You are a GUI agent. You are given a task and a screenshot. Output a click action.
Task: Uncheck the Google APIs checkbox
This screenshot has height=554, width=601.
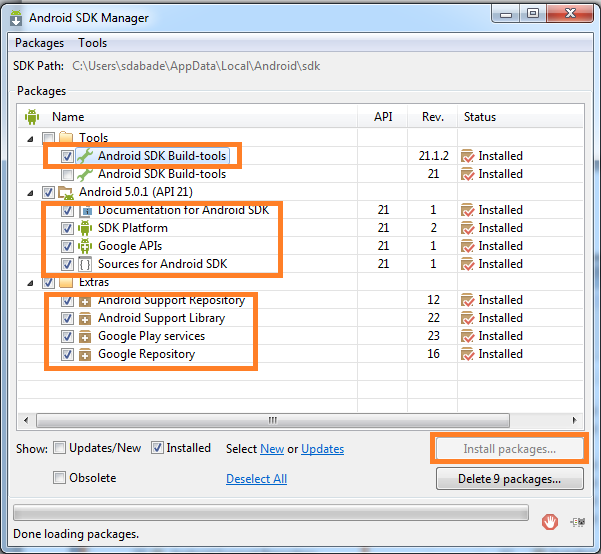tap(67, 246)
